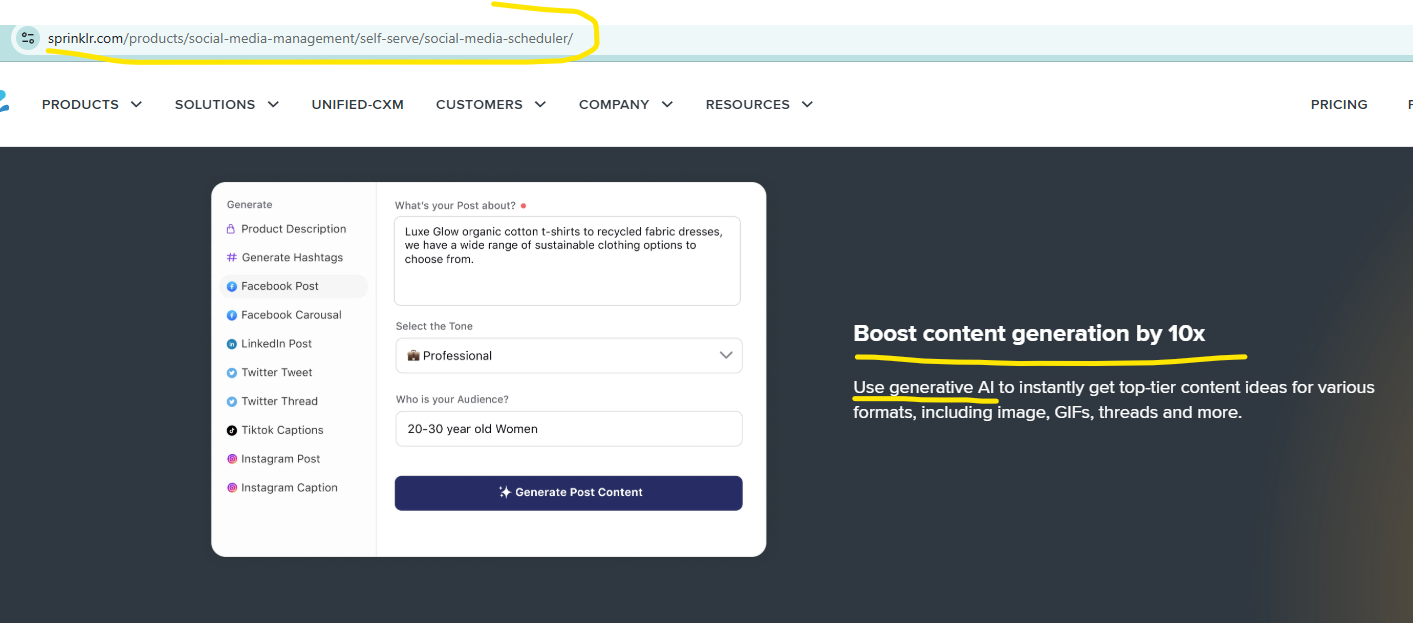Select Facebook Post option
This screenshot has height=623, width=1413.
293,286
